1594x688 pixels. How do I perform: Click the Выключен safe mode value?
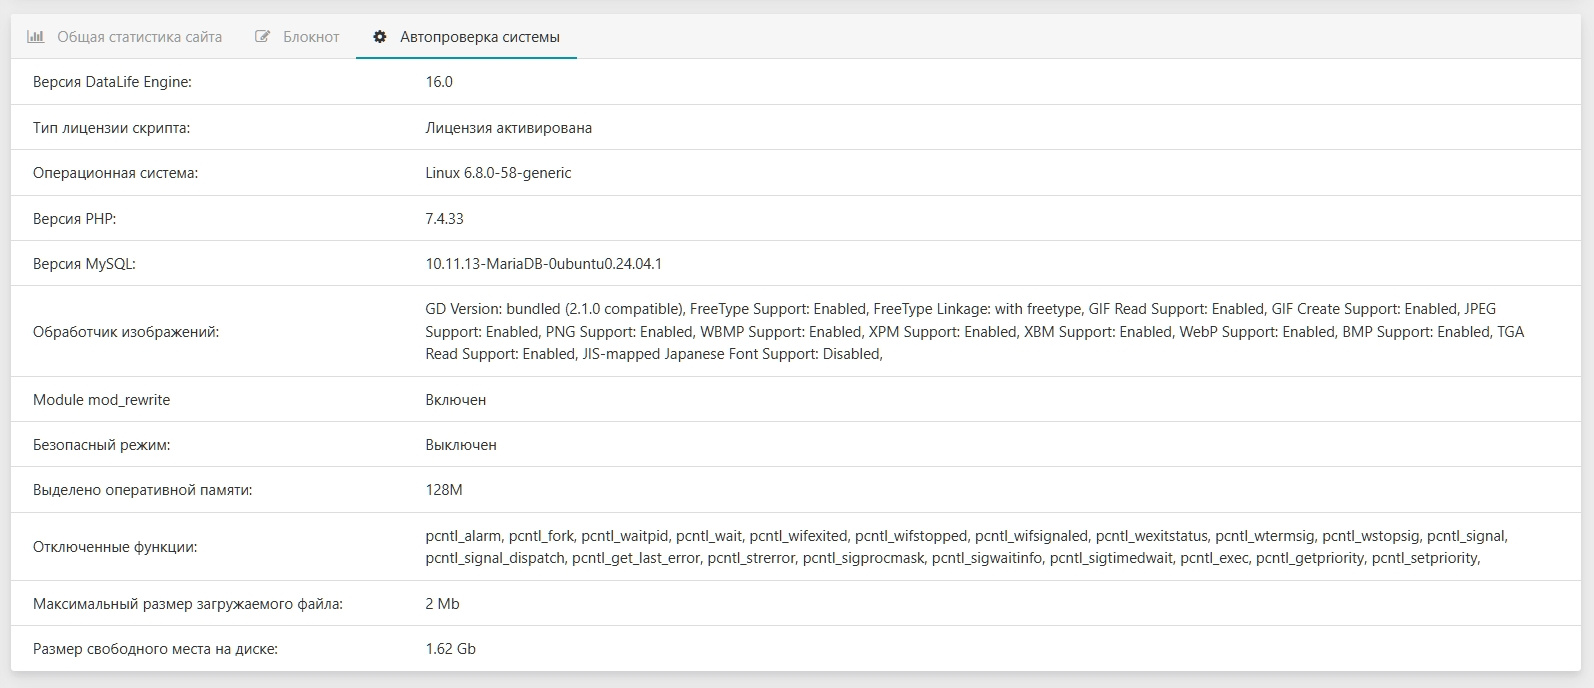pyautogui.click(x=460, y=445)
